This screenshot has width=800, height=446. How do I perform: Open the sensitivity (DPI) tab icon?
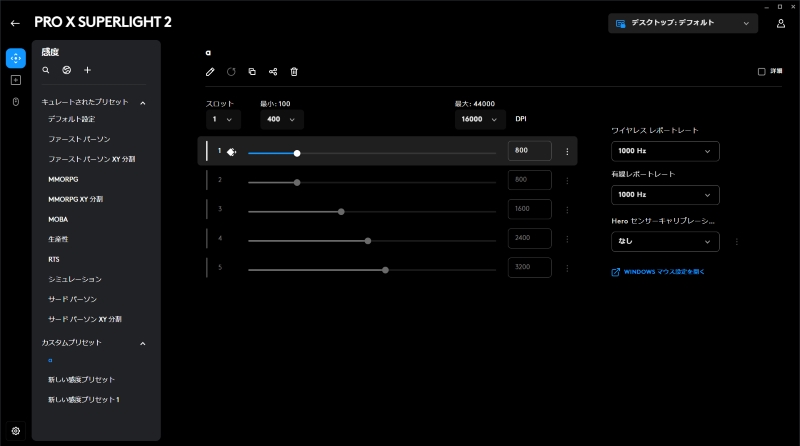point(16,58)
